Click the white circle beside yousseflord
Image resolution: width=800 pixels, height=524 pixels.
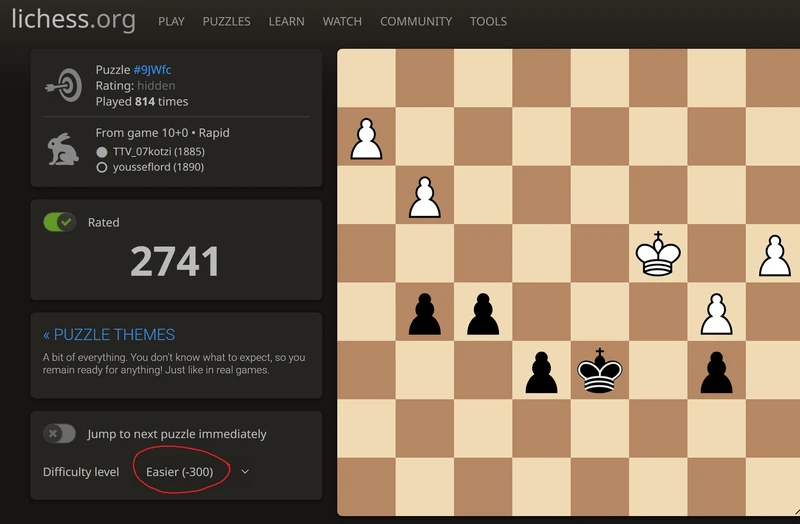(x=102, y=167)
